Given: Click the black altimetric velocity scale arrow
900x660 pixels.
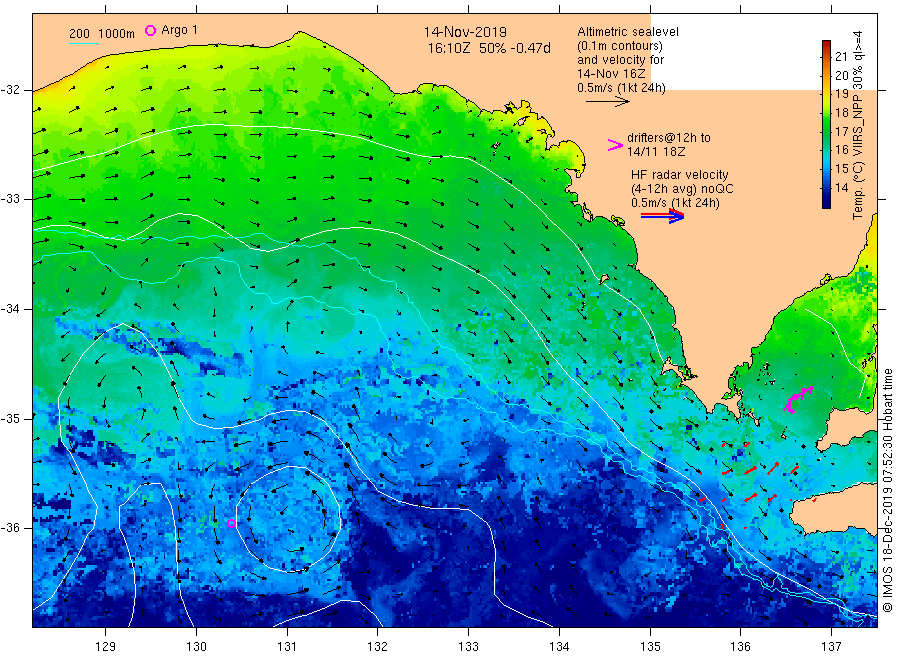Looking at the screenshot, I should coord(608,102).
